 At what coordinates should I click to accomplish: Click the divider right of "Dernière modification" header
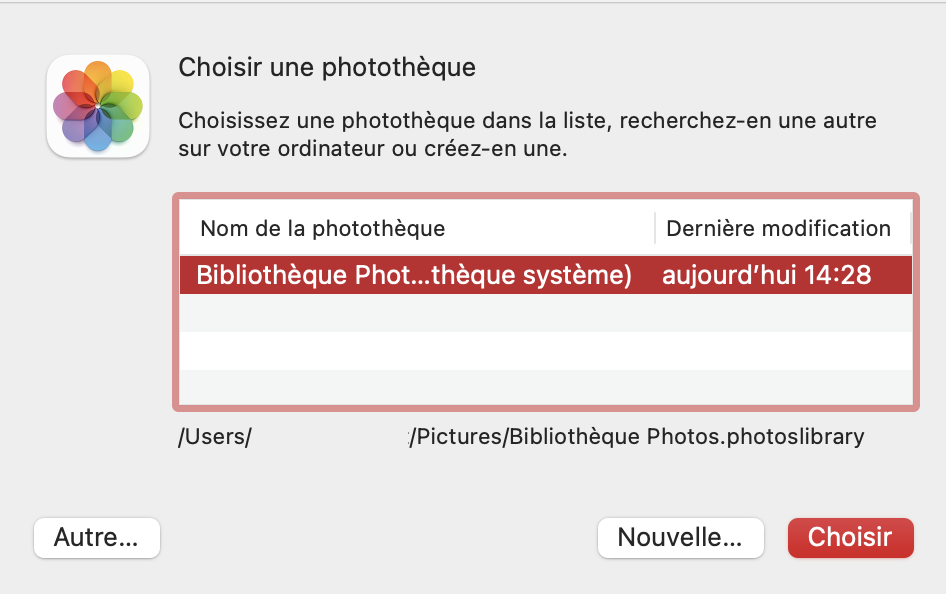point(909,228)
